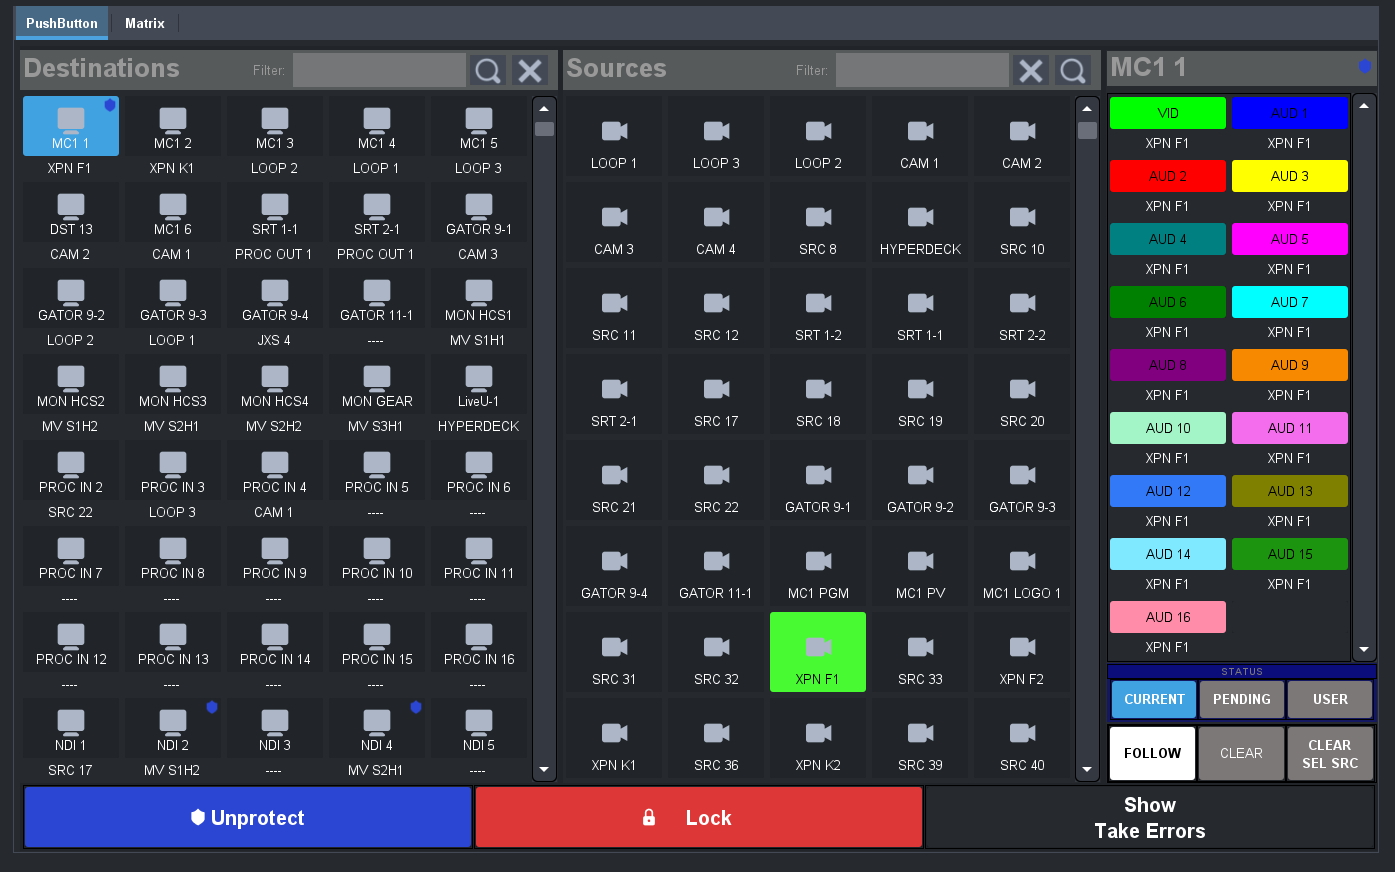Select highlighted XPN F1 source

tap(818, 652)
